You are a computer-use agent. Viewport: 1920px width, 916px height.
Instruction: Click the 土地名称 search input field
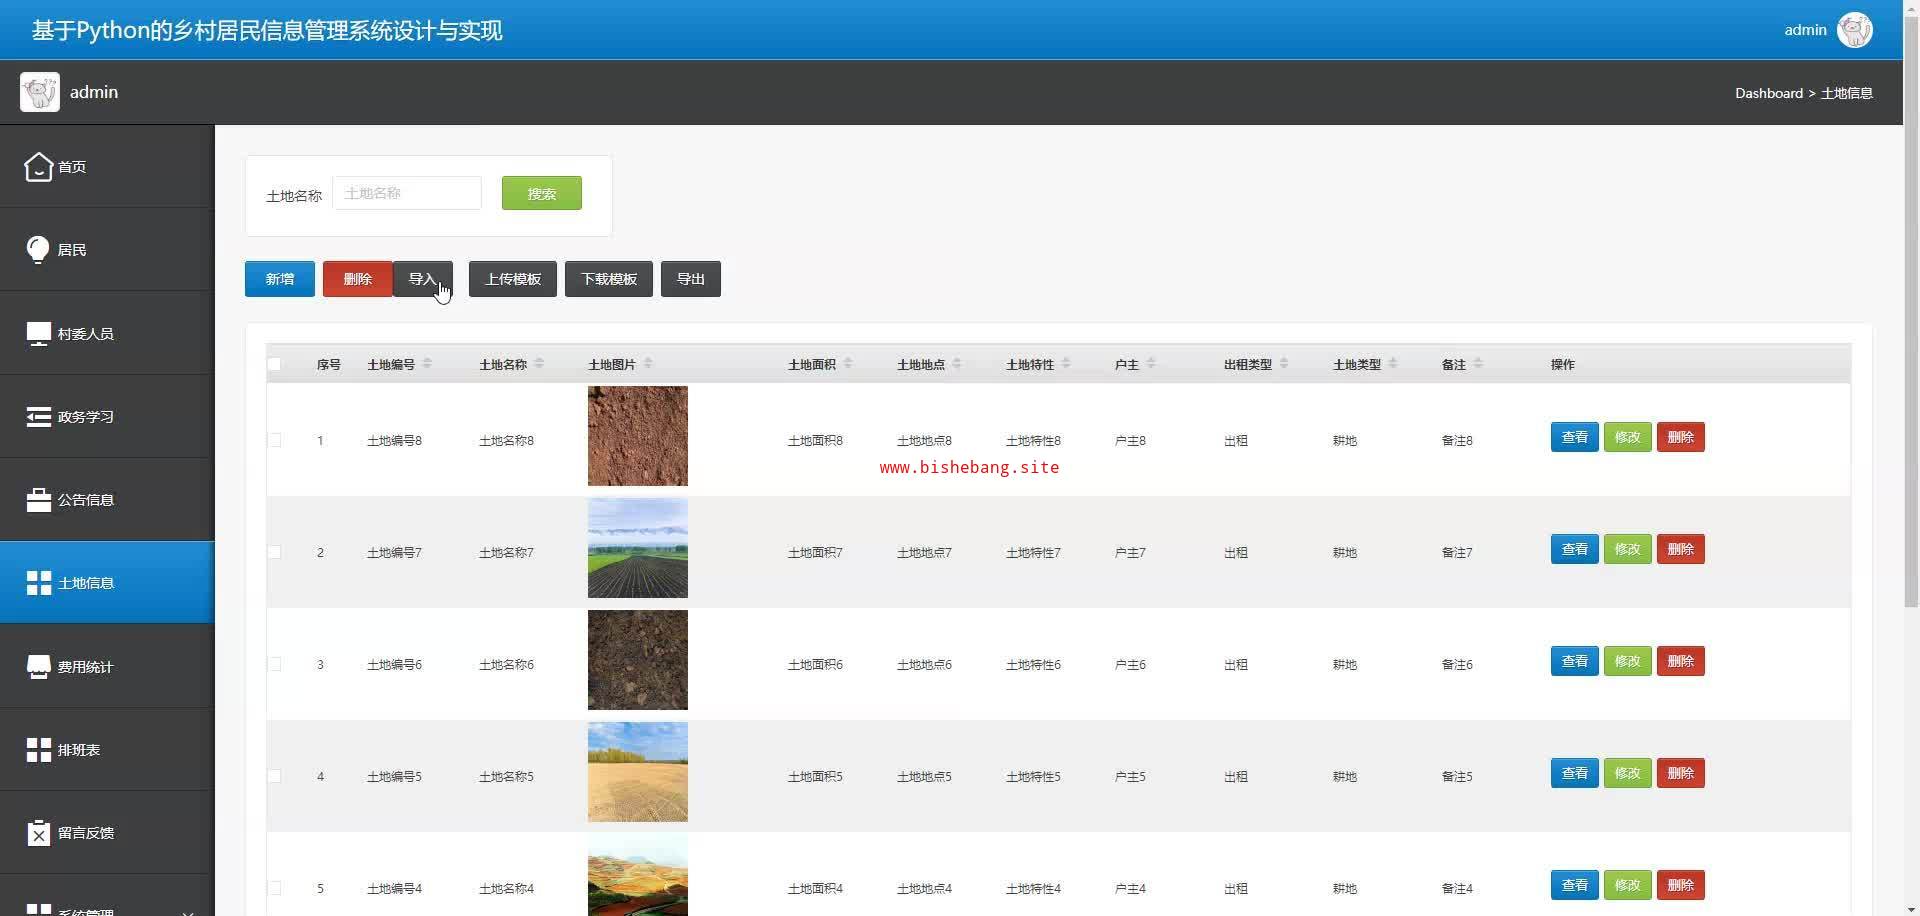[407, 194]
